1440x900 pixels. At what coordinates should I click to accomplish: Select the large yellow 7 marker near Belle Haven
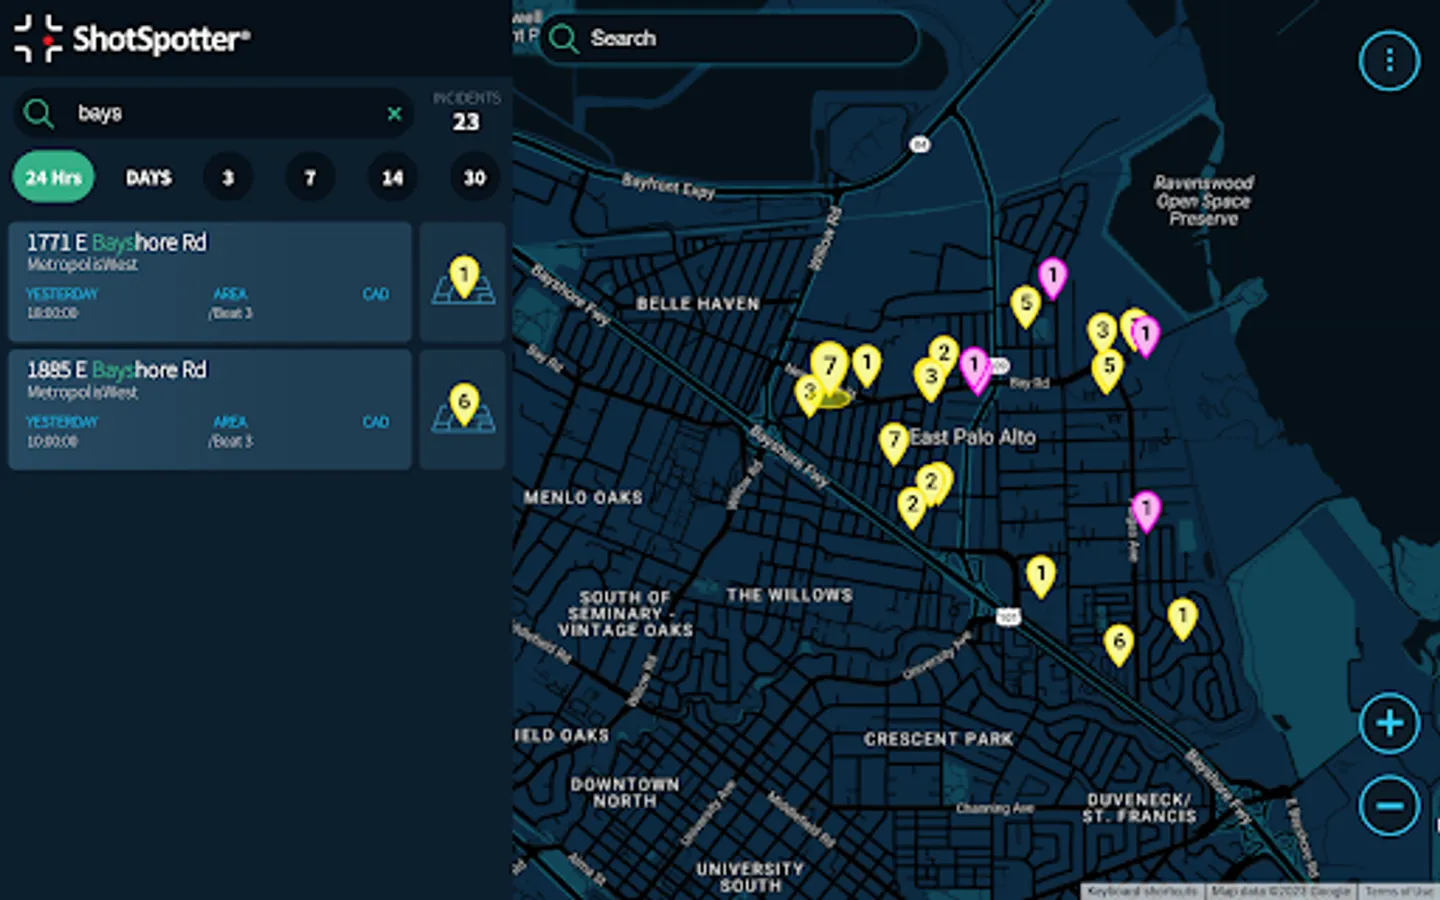tap(829, 369)
